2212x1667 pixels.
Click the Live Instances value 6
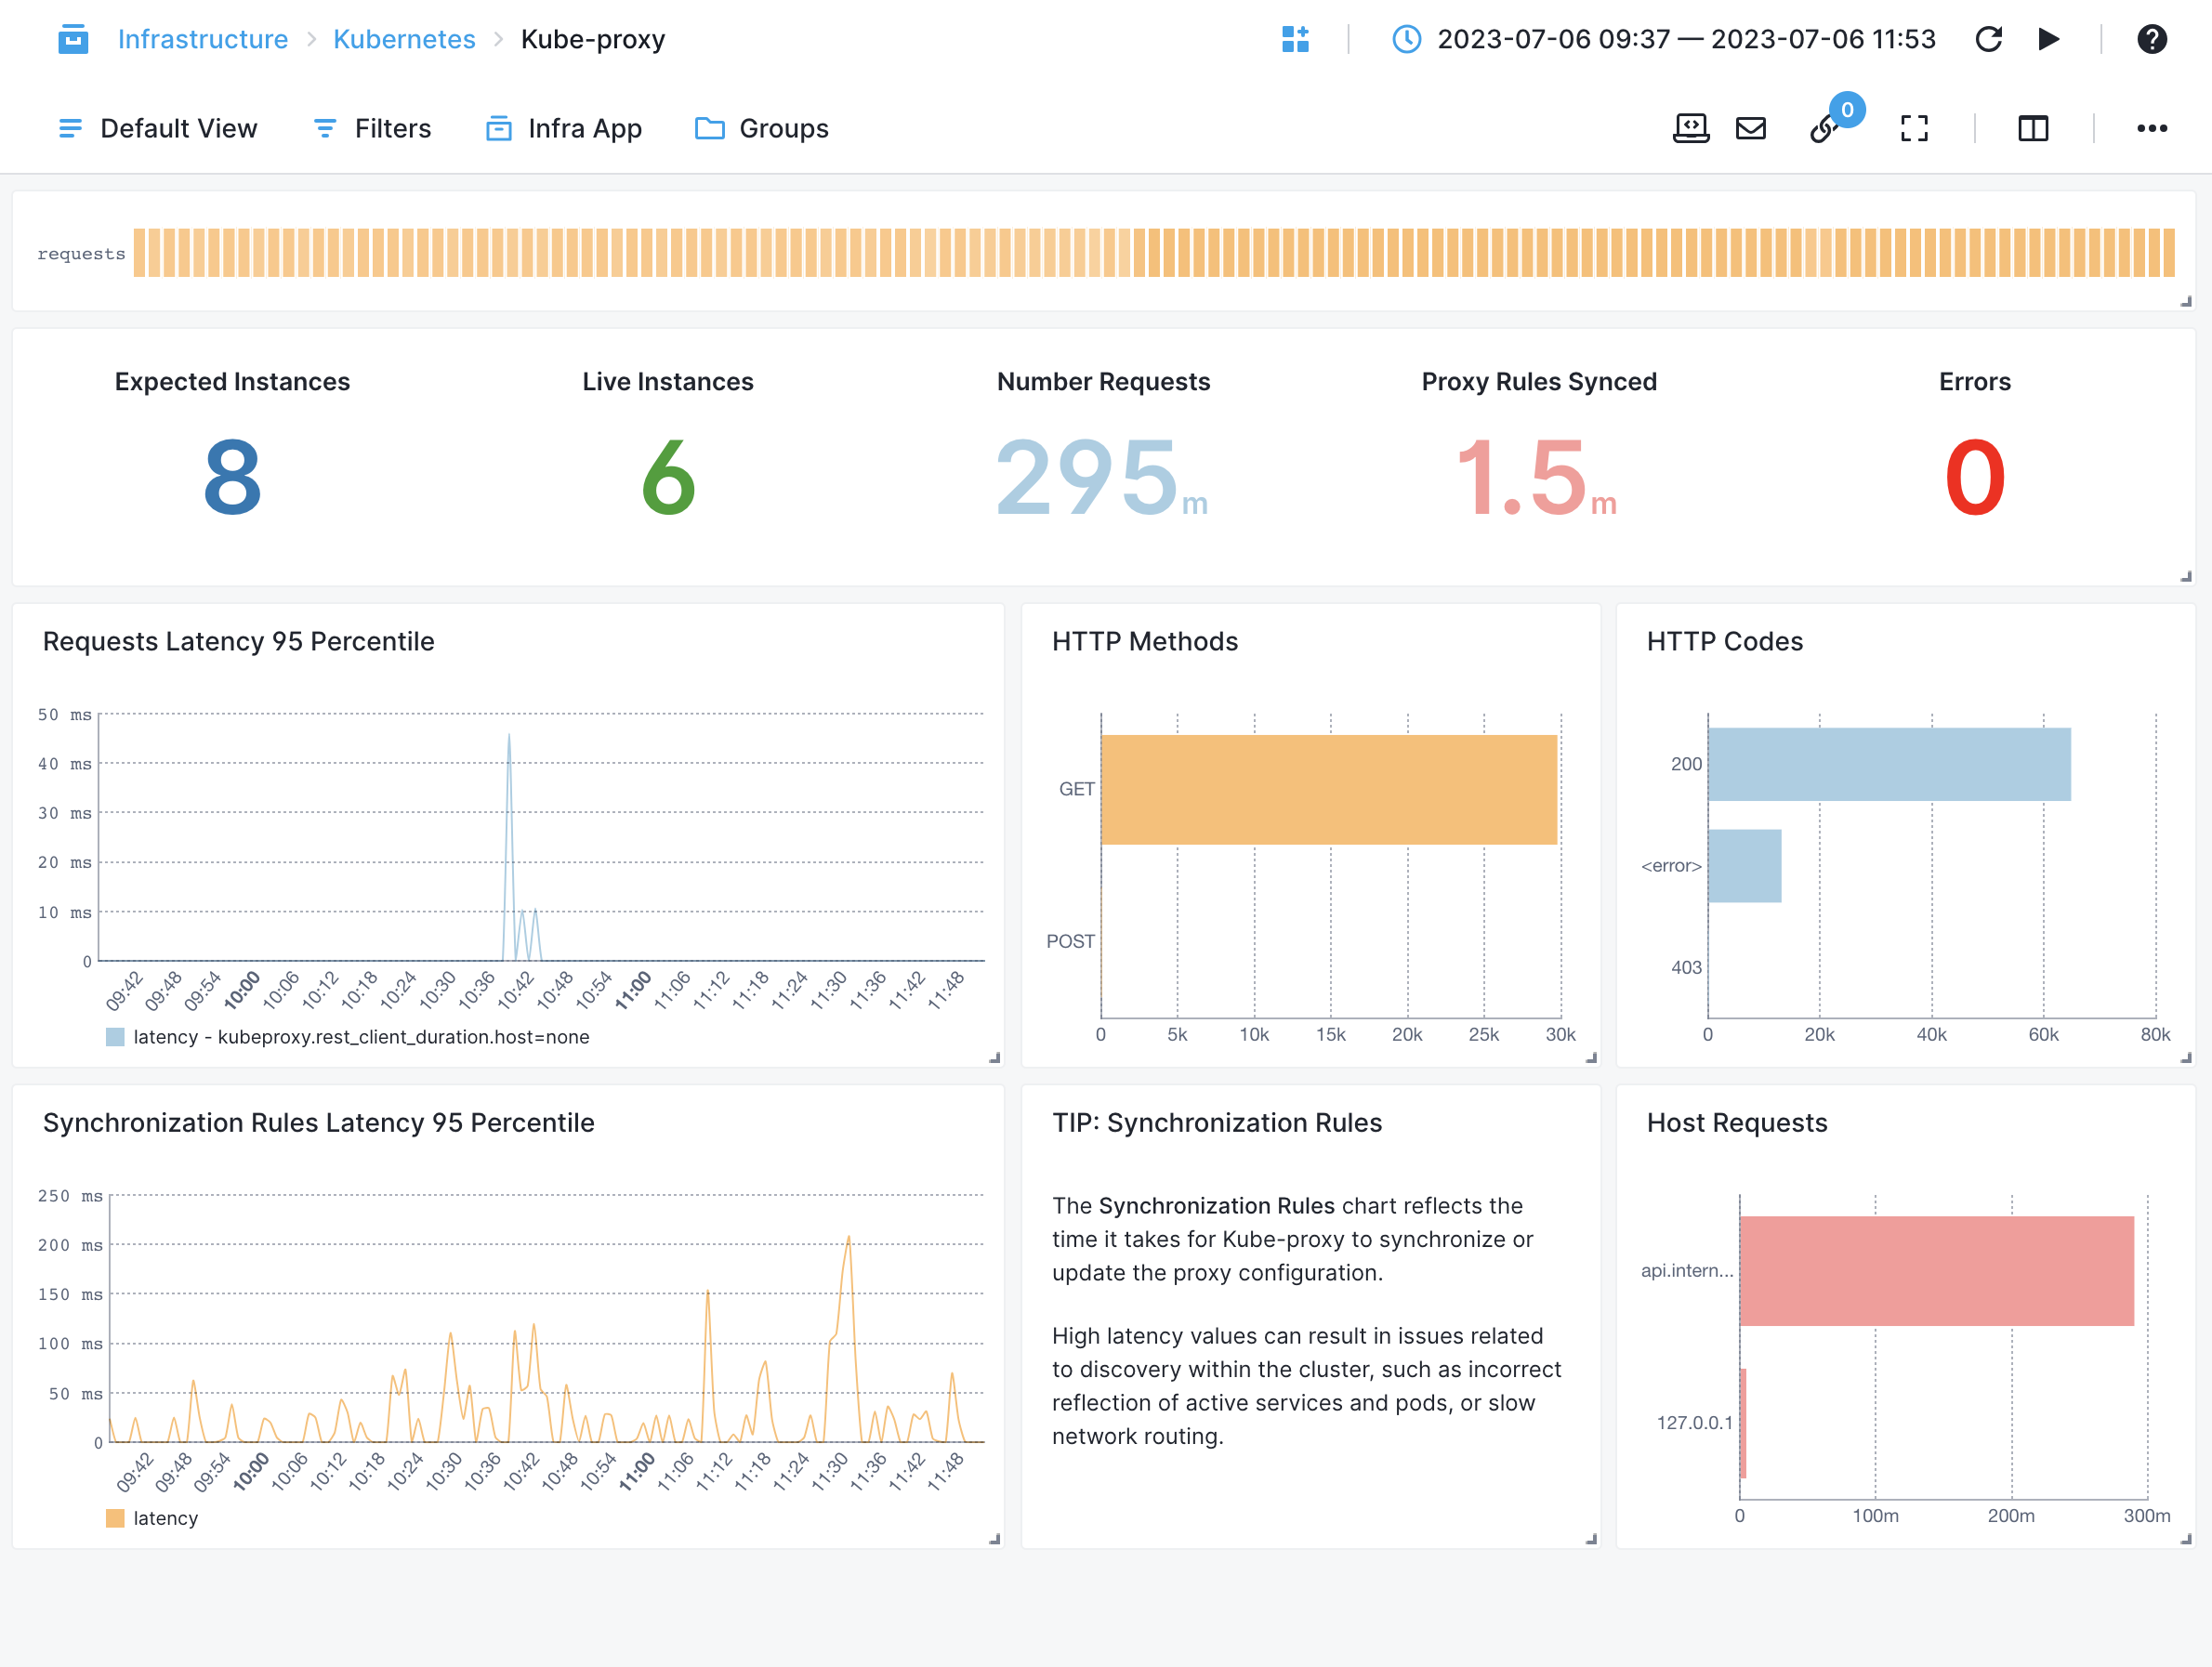pos(668,477)
